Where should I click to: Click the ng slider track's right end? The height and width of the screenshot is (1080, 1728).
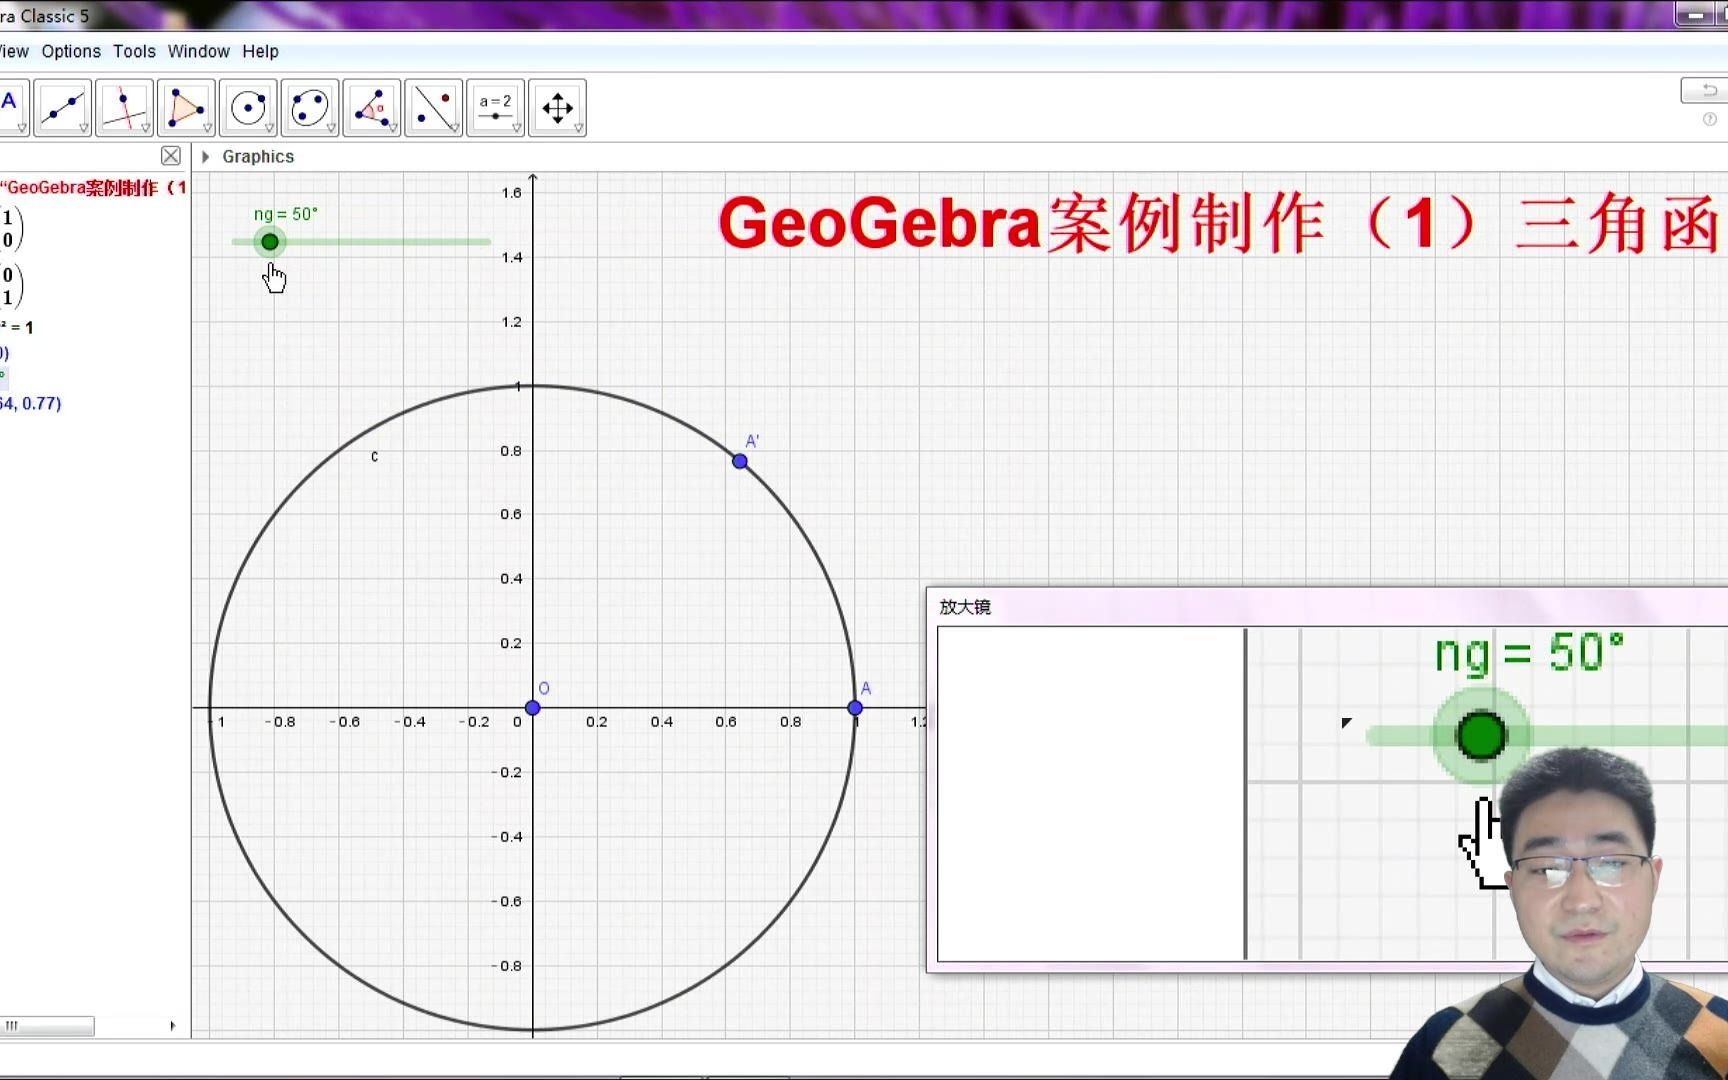click(487, 242)
